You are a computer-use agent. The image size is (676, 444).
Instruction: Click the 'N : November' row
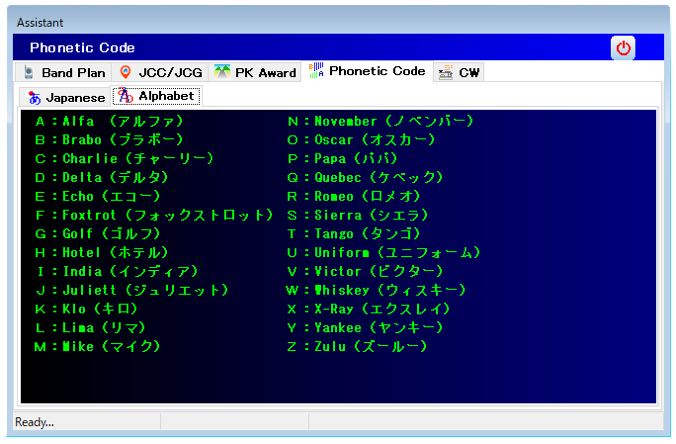(x=381, y=122)
